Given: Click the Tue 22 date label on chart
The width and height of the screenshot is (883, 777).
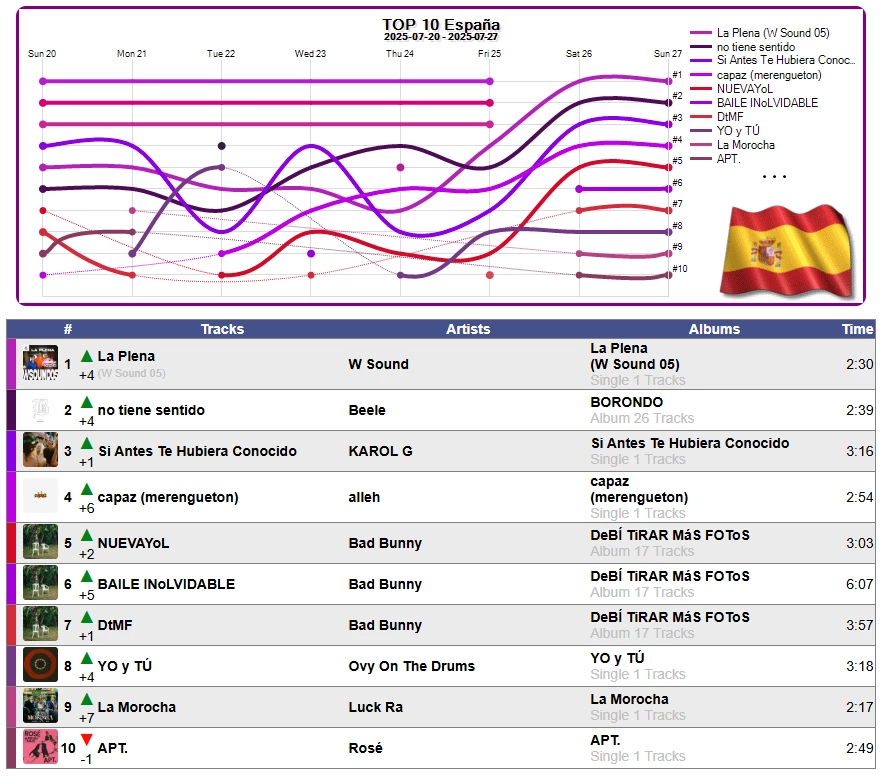Looking at the screenshot, I should 221,54.
